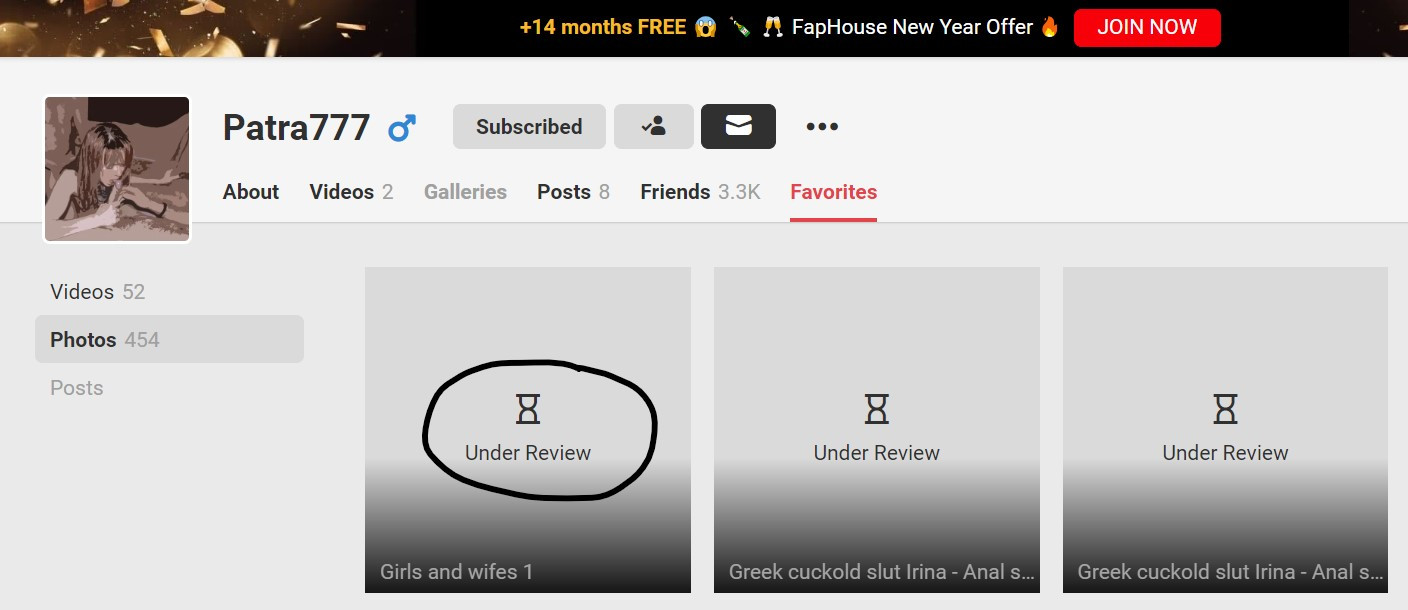Select the Galleries tab
This screenshot has width=1408, height=610.
(x=465, y=192)
